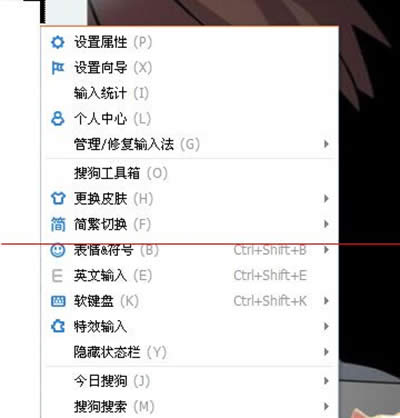Screen dimensions: 400x418
Task: Expand the 更换皮肤 submenu arrow
Action: [326, 199]
